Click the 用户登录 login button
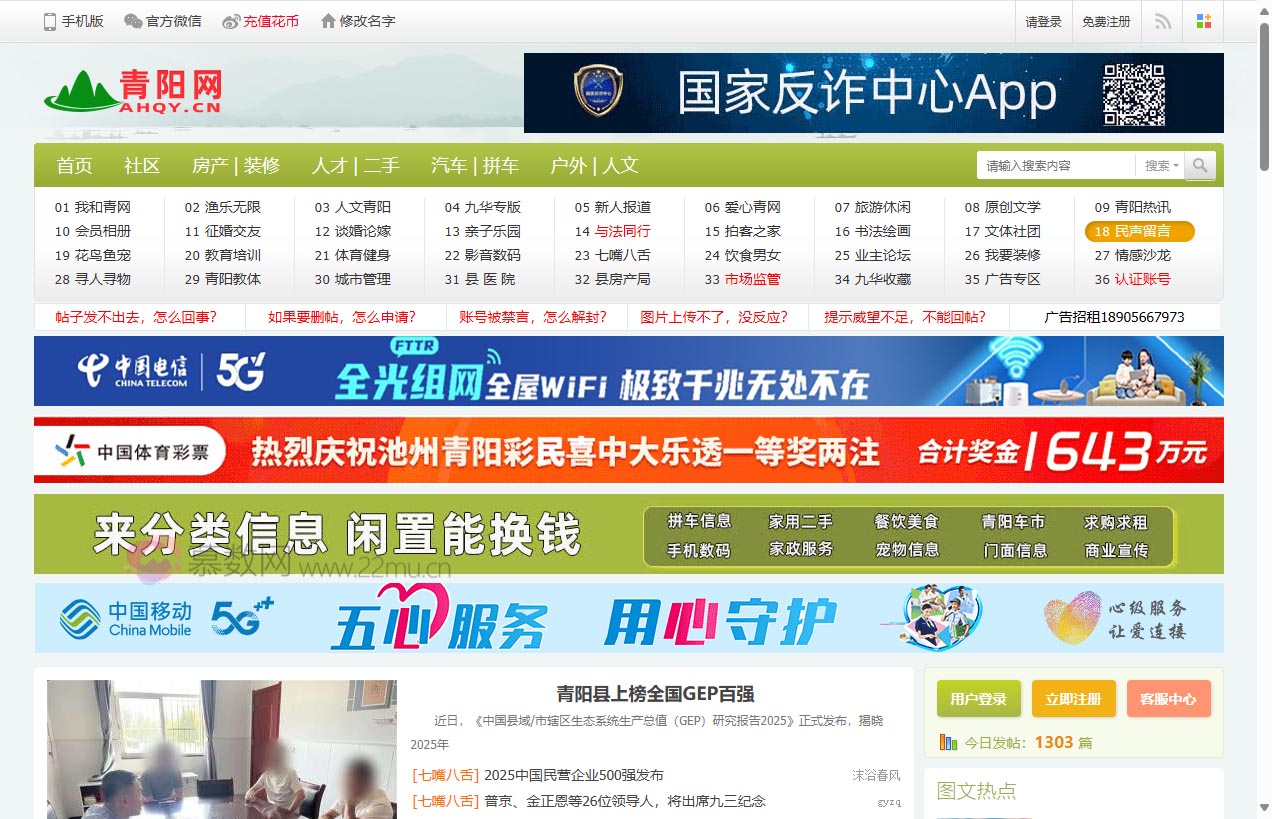This screenshot has height=819, width=1272. coord(978,699)
